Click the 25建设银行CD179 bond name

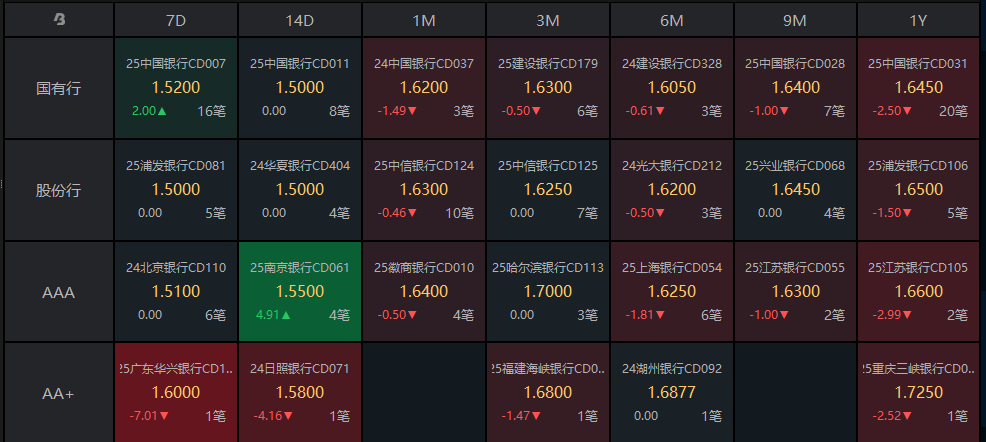click(547, 64)
